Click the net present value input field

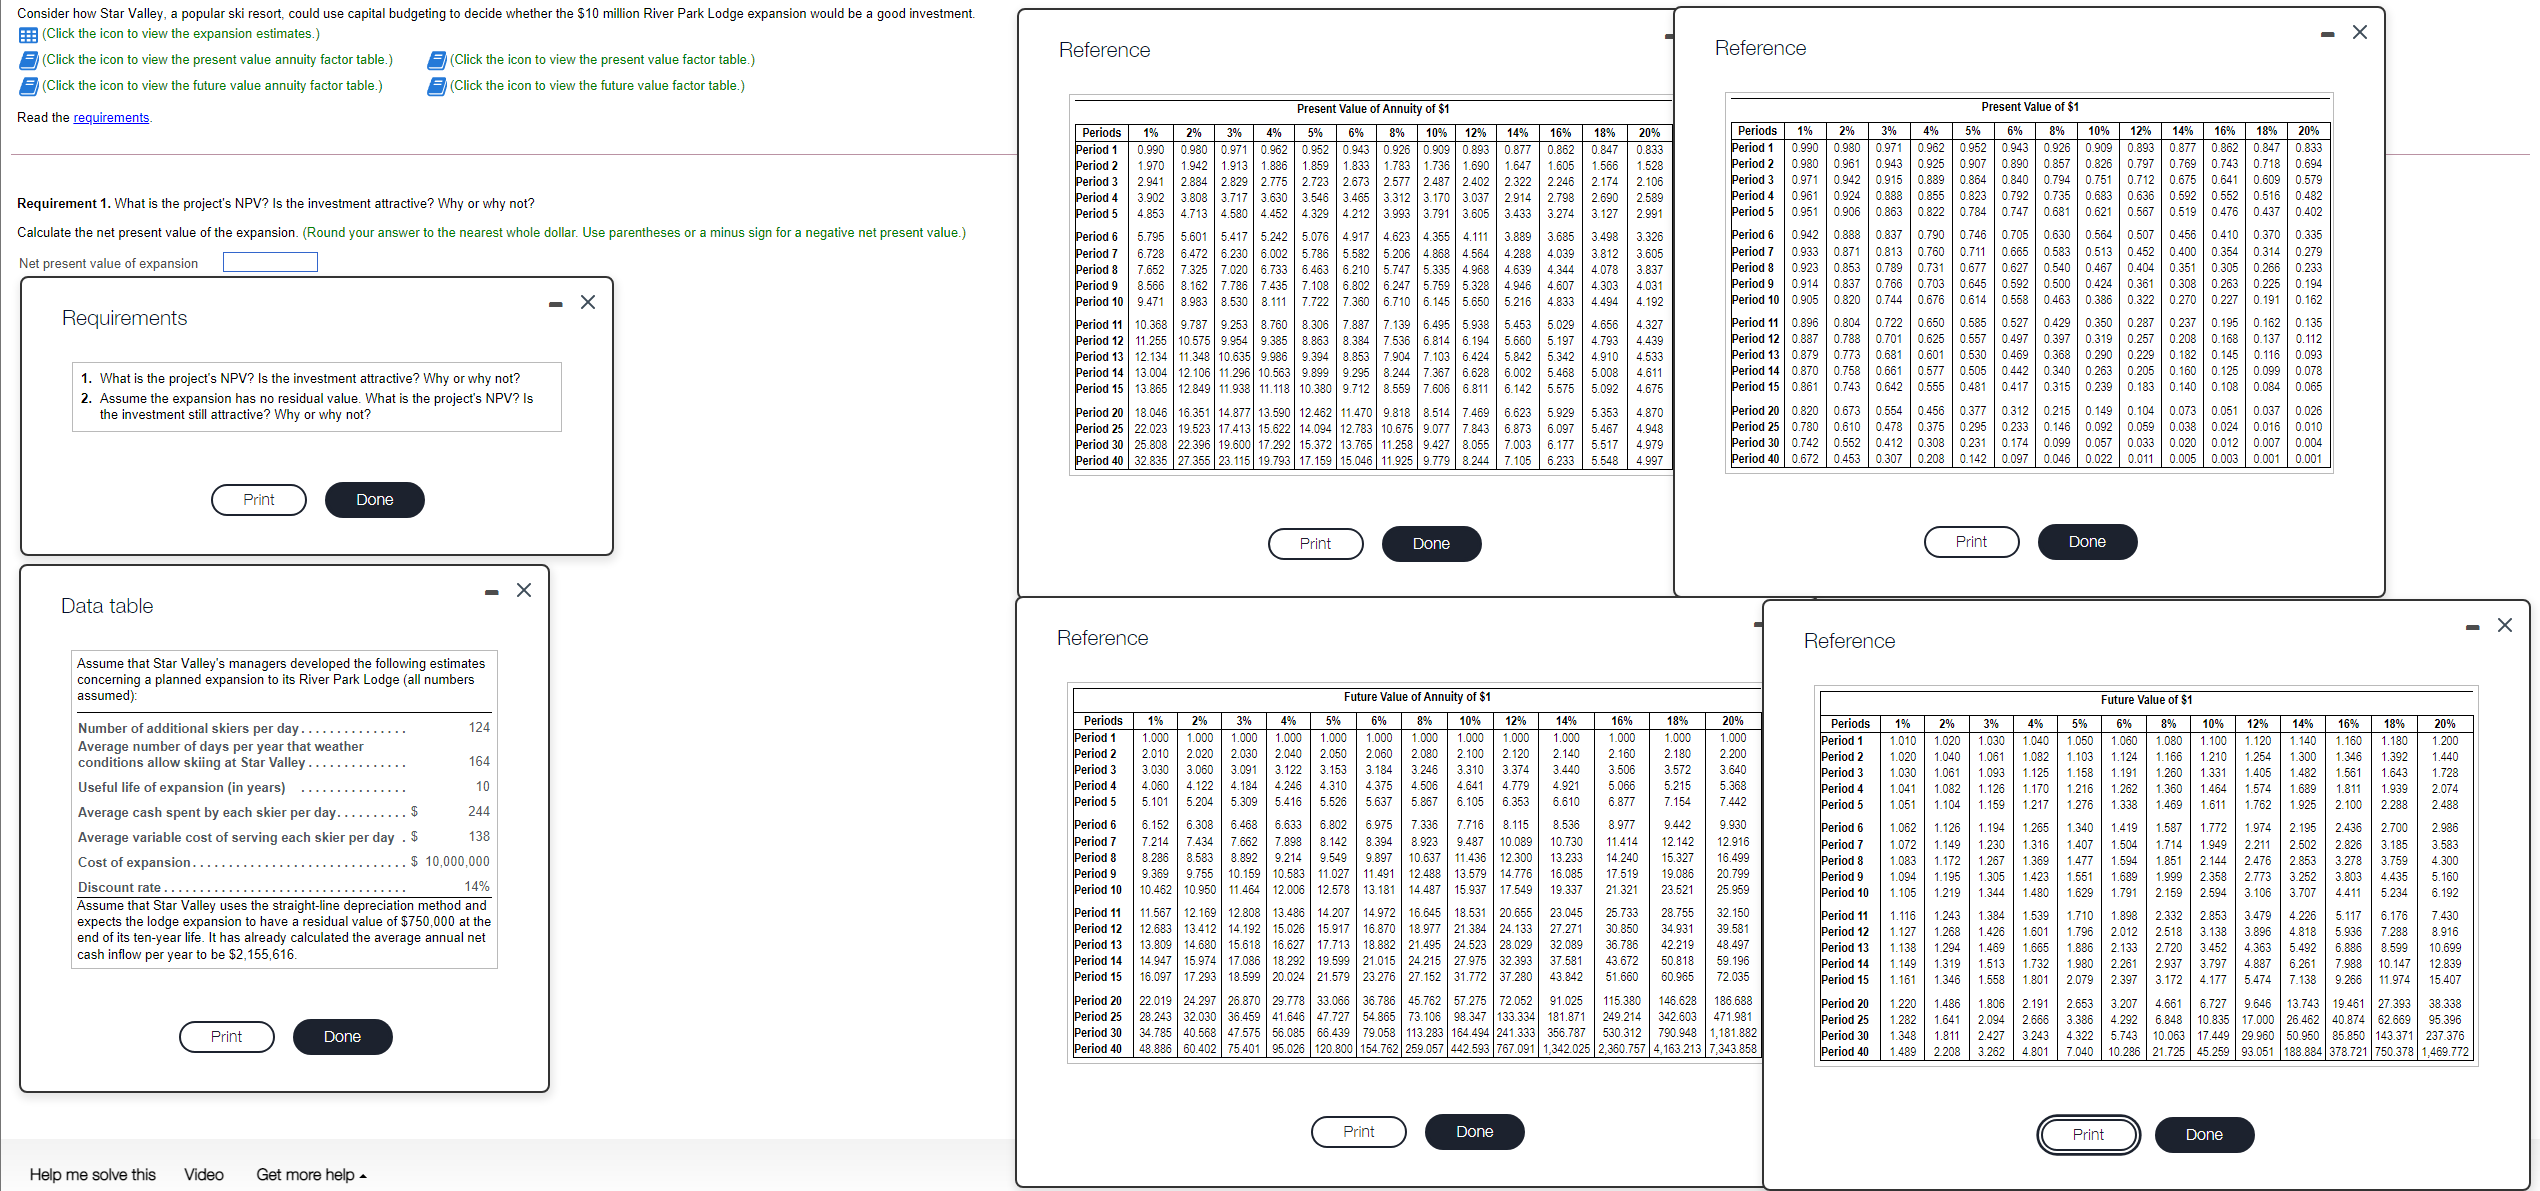(x=270, y=263)
